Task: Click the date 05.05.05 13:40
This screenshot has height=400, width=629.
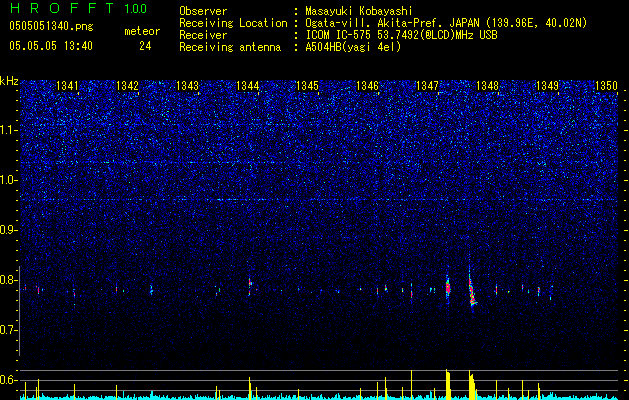Action: pos(51,46)
